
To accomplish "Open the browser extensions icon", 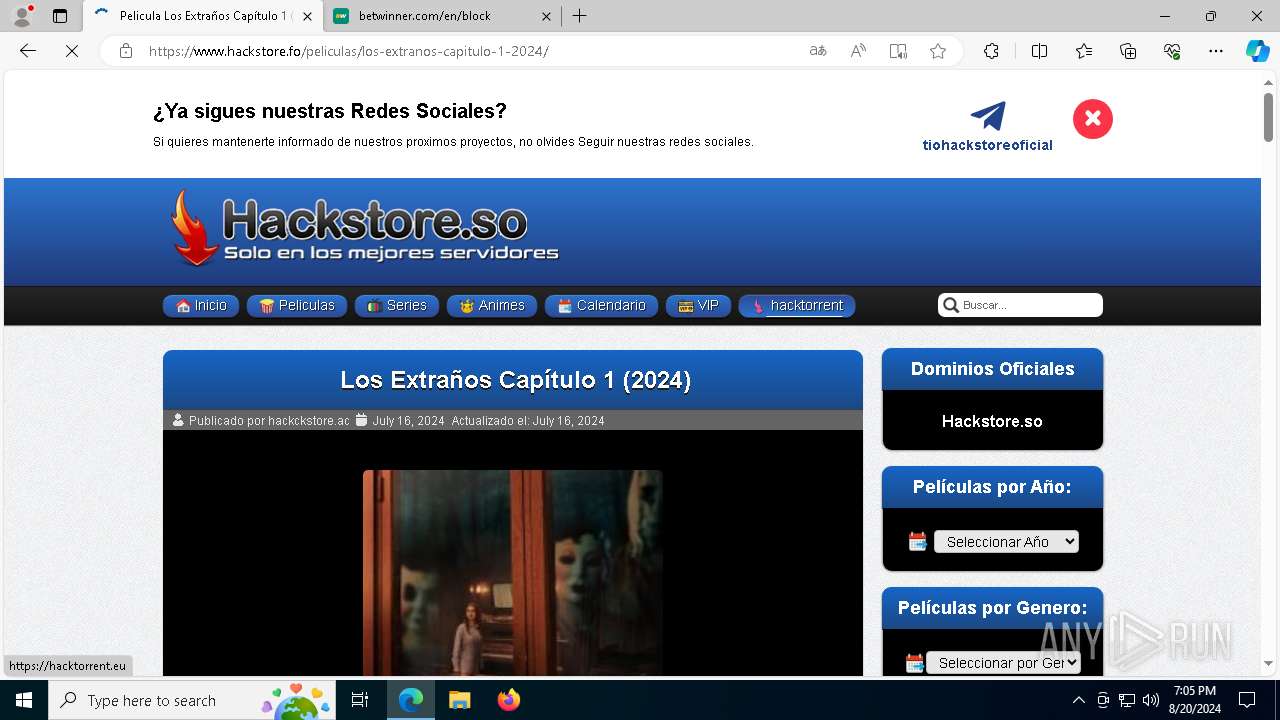I will tap(991, 51).
